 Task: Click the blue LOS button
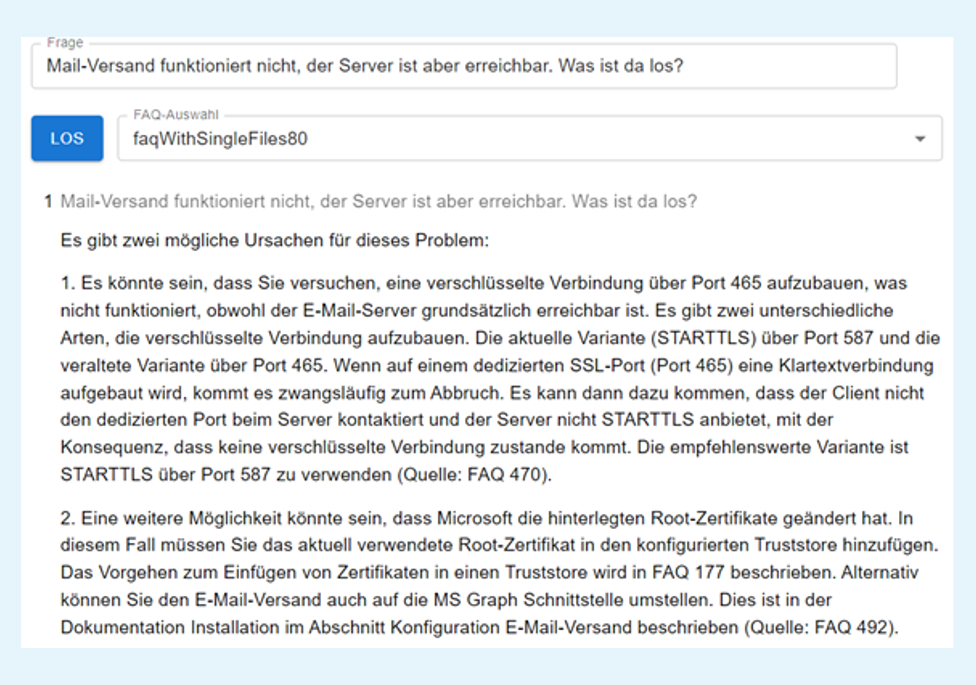point(67,138)
